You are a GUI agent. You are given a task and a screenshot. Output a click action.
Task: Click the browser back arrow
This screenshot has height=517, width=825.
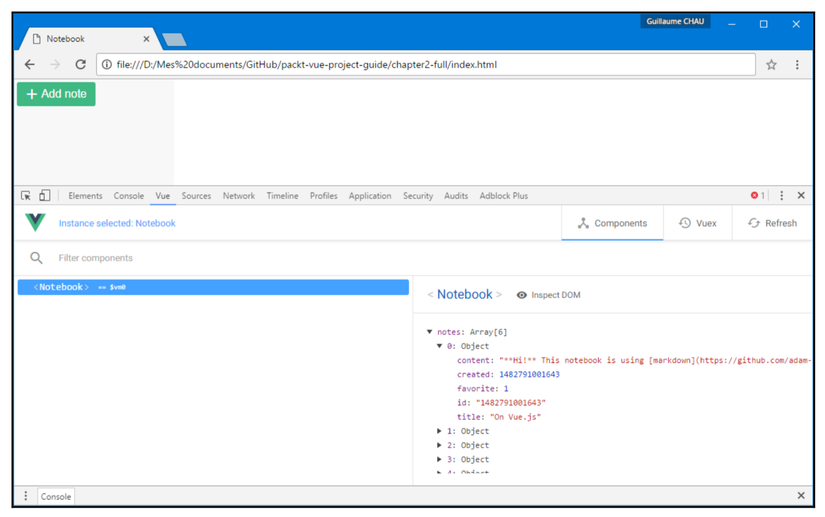pos(30,65)
